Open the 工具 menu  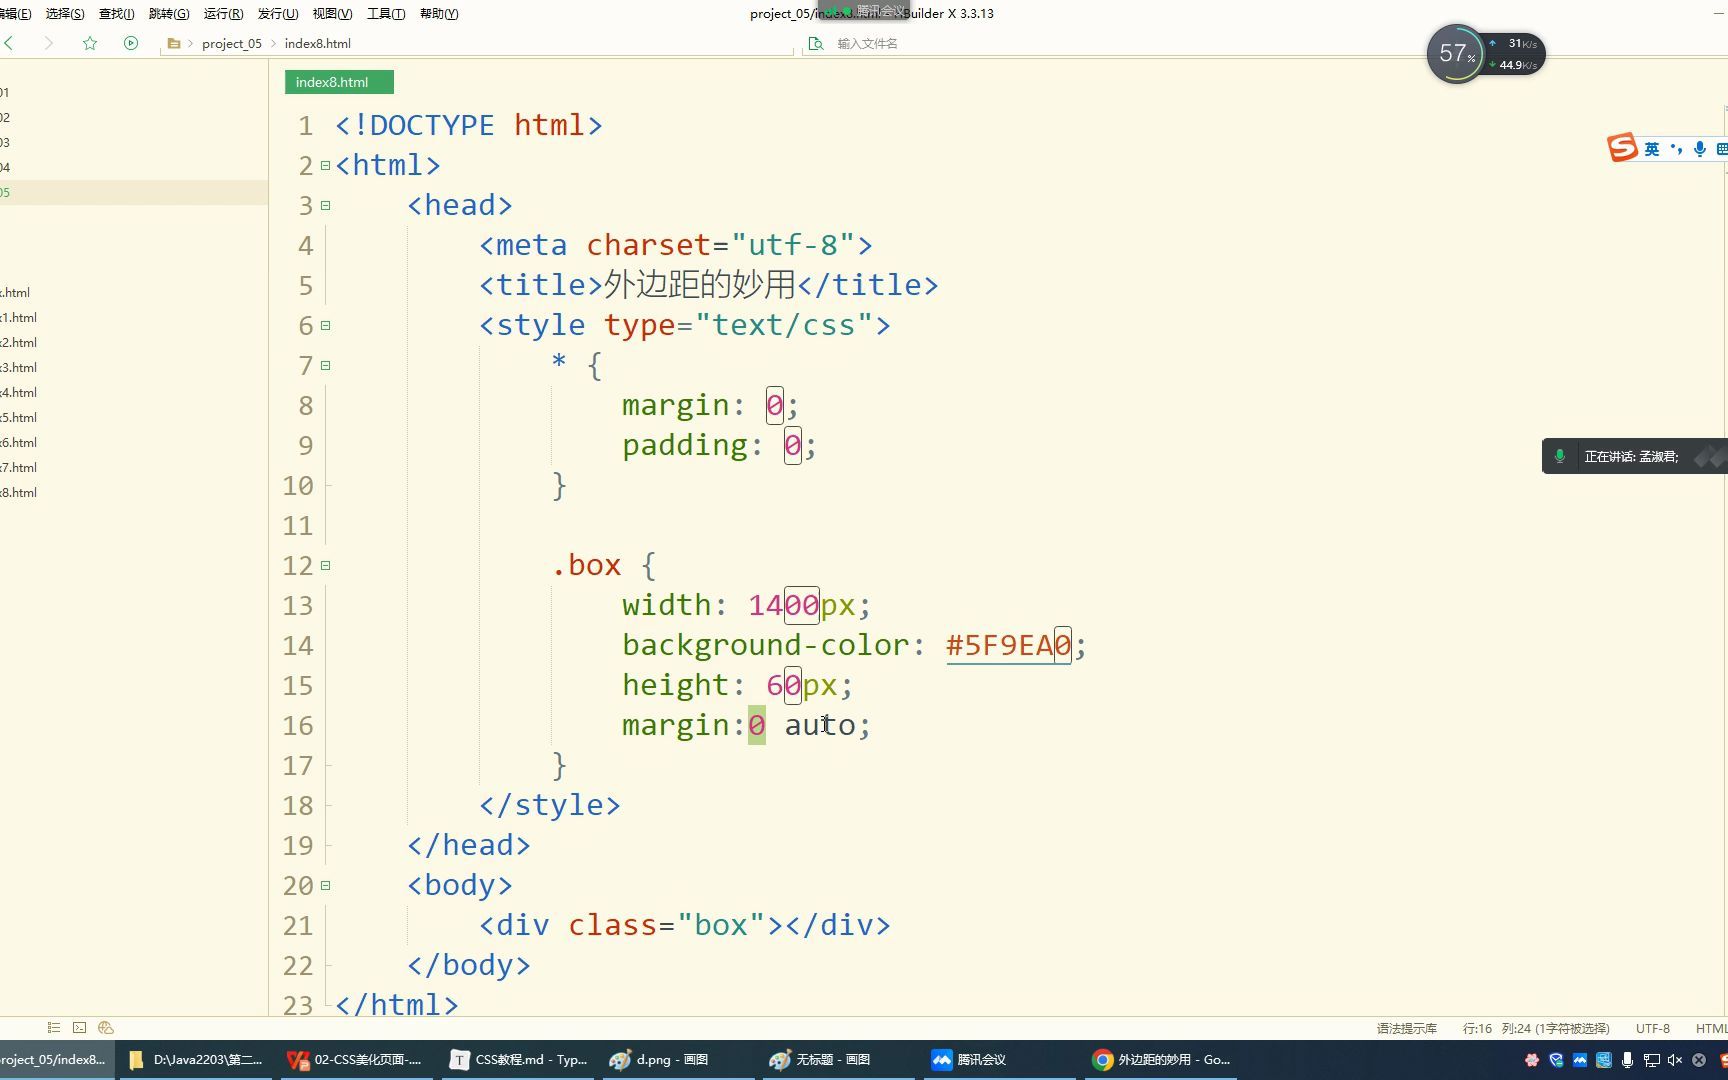[x=386, y=13]
